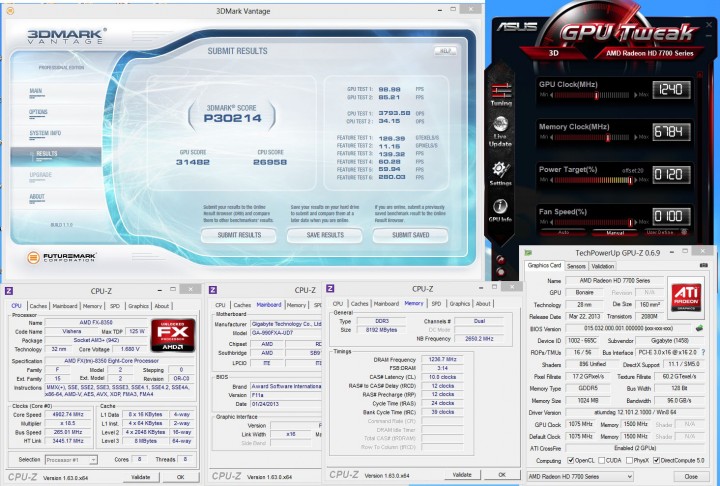This screenshot has height=486, width=720.
Task: Open Caches tab in the AMD FX-8350 CPU-Z window
Action: click(x=39, y=306)
